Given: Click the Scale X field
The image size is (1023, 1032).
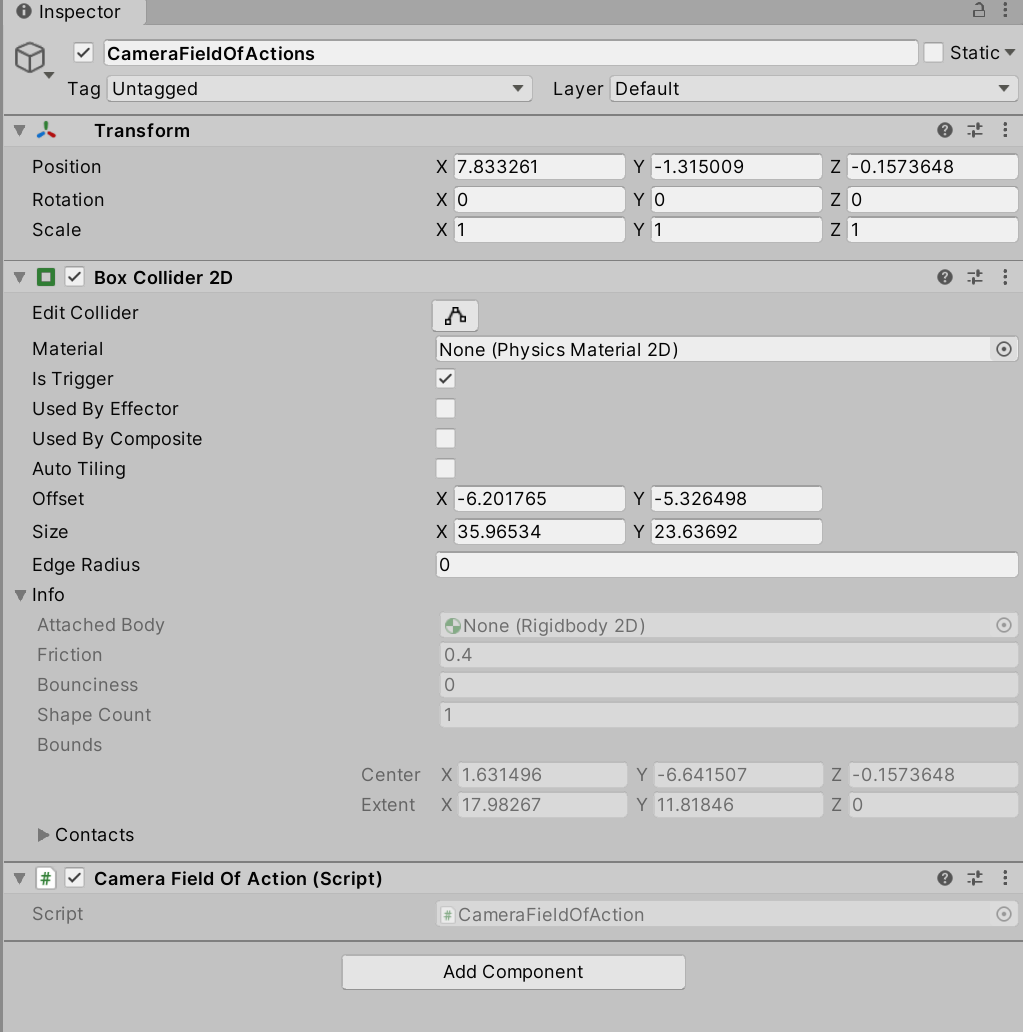Looking at the screenshot, I should 539,230.
